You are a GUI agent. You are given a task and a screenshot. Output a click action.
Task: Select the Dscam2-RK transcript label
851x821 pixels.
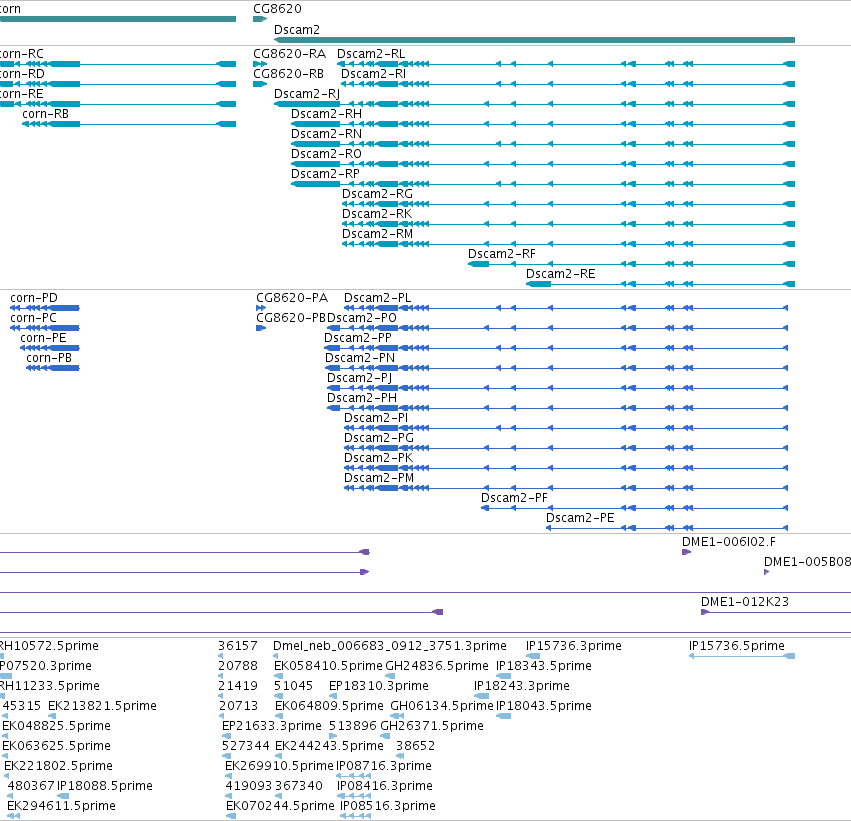pos(377,214)
